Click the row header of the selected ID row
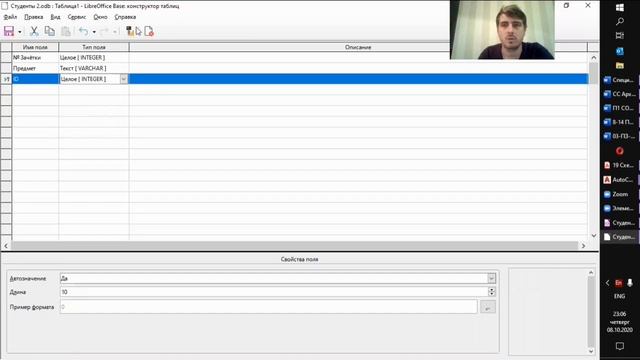 click(6, 79)
